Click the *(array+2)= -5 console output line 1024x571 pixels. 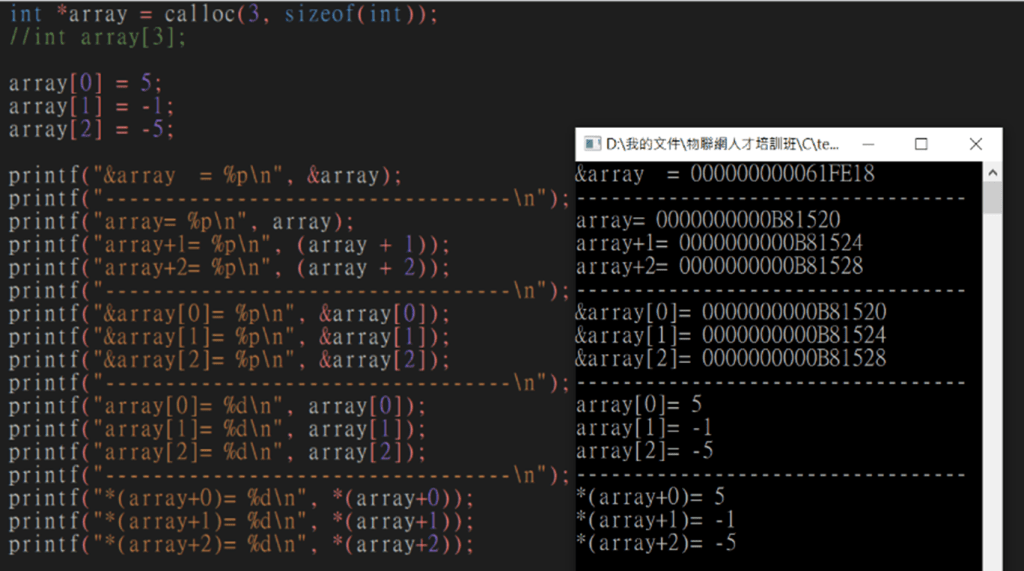coord(656,542)
